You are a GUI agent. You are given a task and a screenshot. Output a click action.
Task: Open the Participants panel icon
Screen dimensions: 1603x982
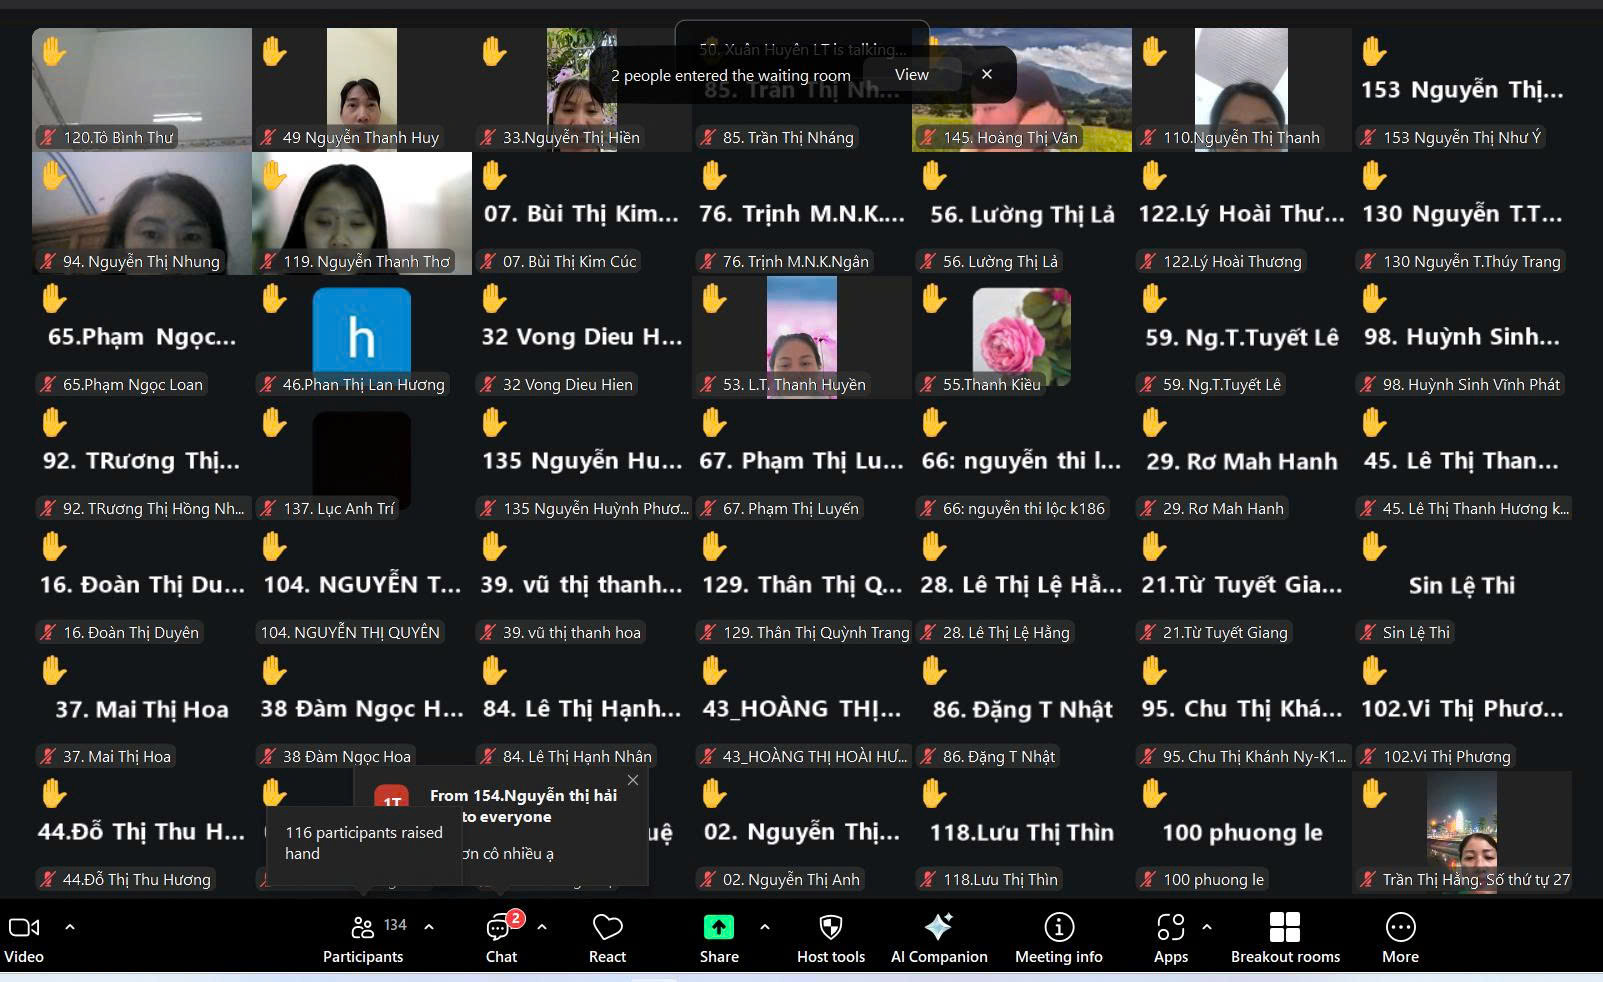pos(362,928)
